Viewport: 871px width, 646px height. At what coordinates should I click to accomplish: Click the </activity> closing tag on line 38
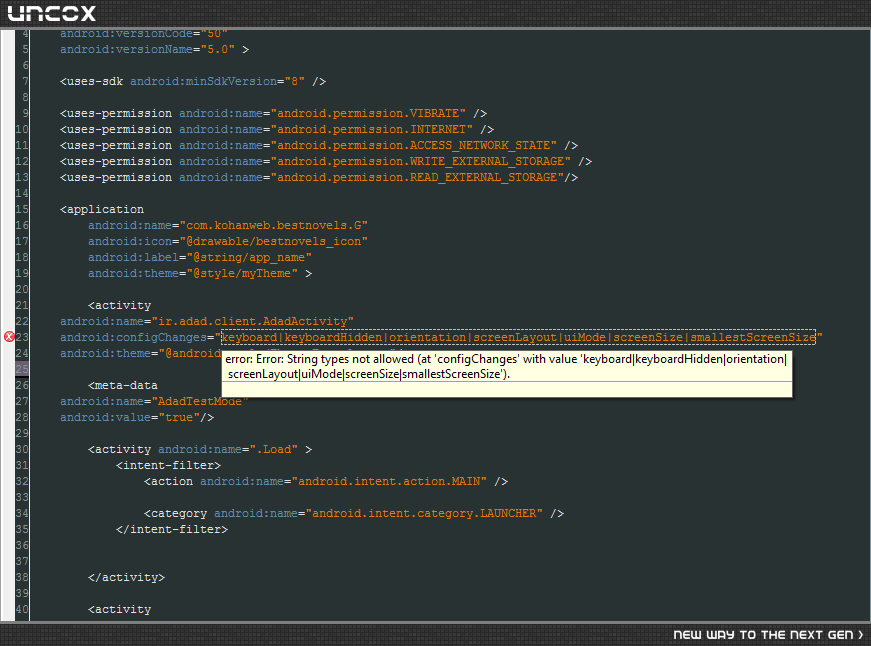[126, 578]
